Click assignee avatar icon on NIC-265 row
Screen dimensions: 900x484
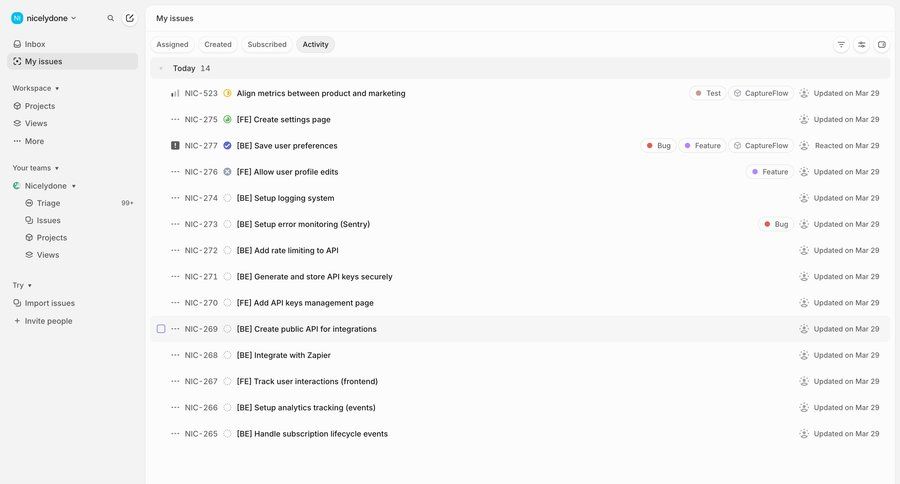point(804,434)
